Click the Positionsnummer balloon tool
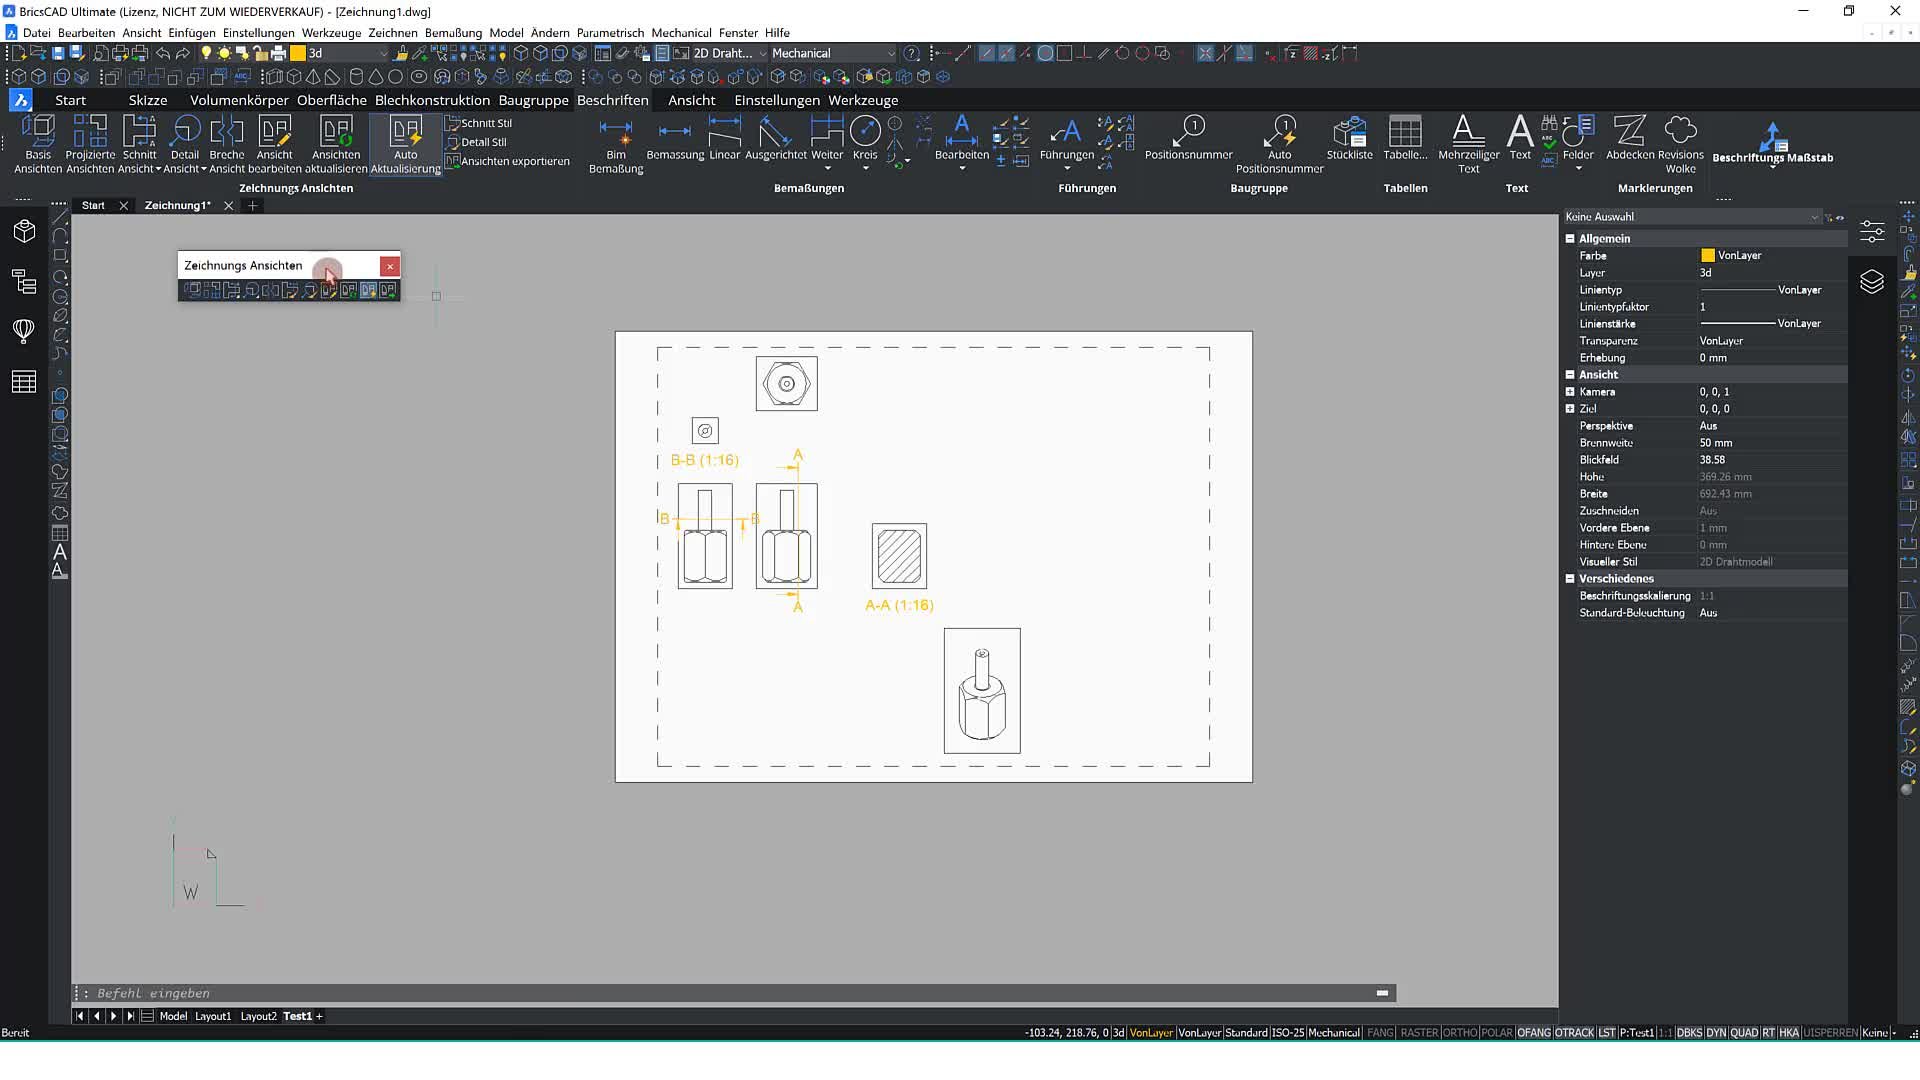 [x=1188, y=138]
